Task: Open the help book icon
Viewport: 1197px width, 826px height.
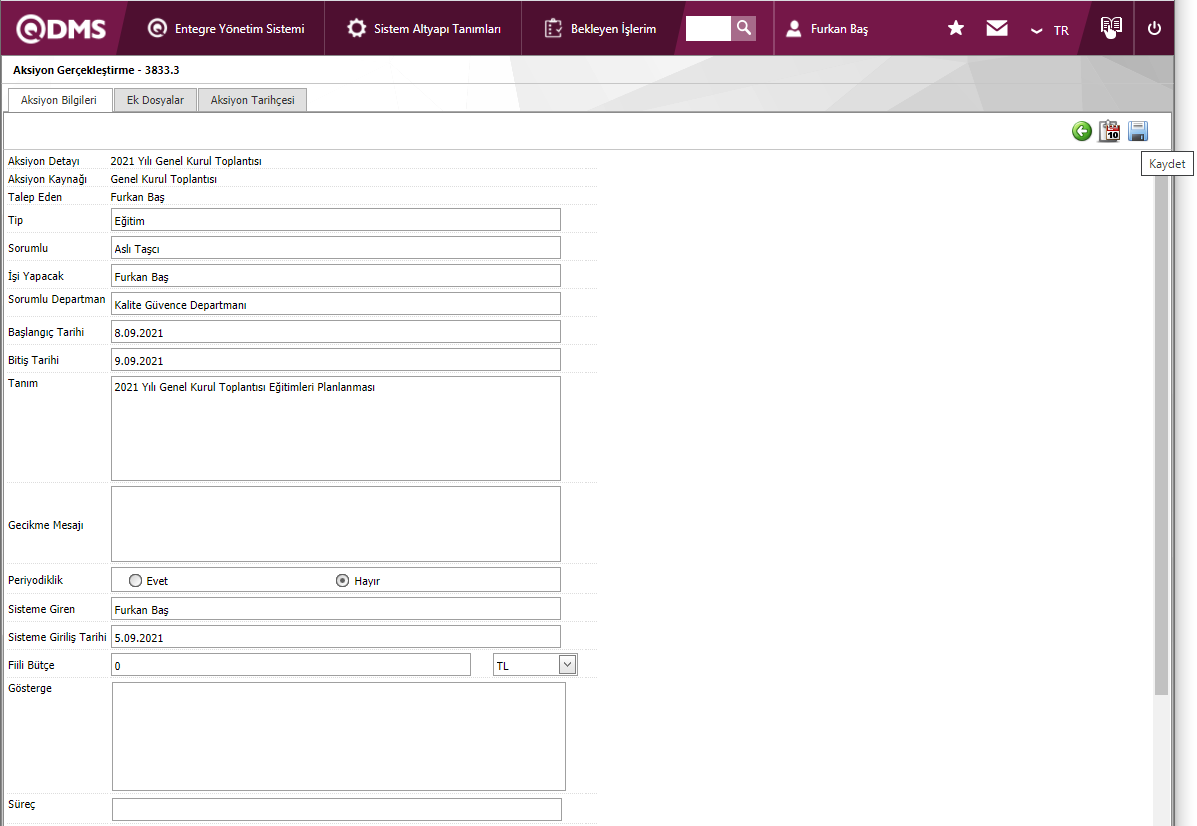Action: pyautogui.click(x=1111, y=28)
